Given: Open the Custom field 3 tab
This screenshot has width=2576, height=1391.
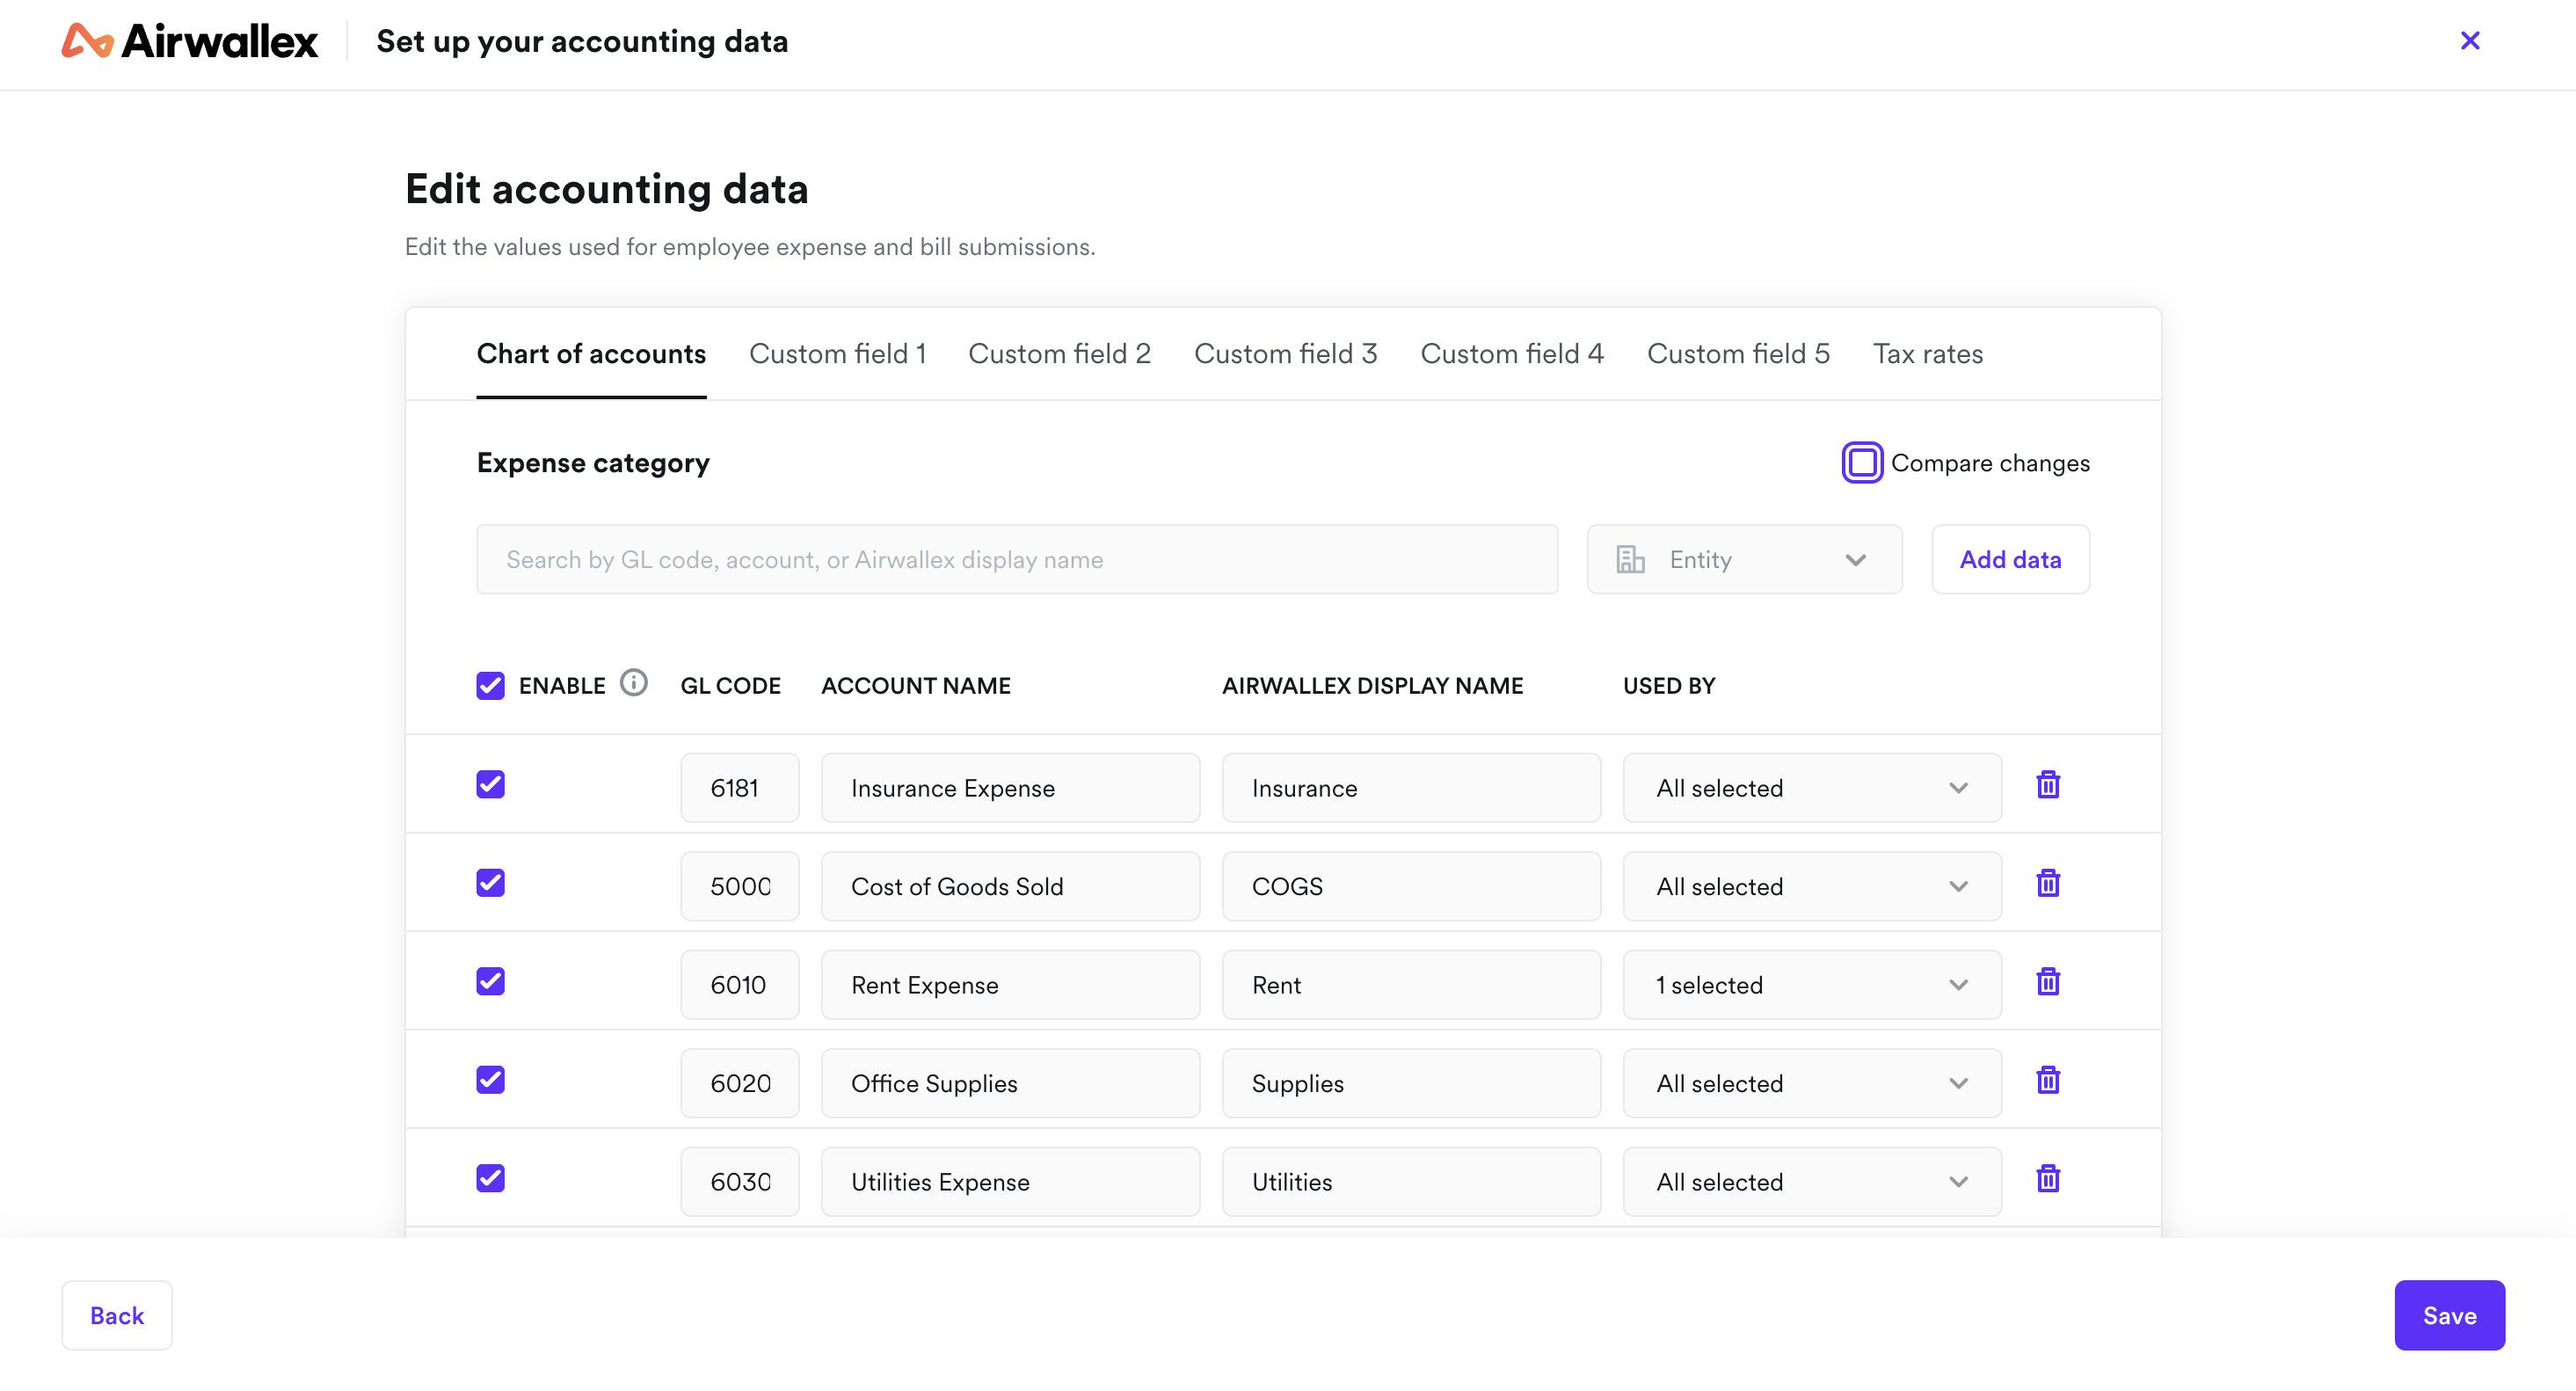Looking at the screenshot, I should [1285, 353].
